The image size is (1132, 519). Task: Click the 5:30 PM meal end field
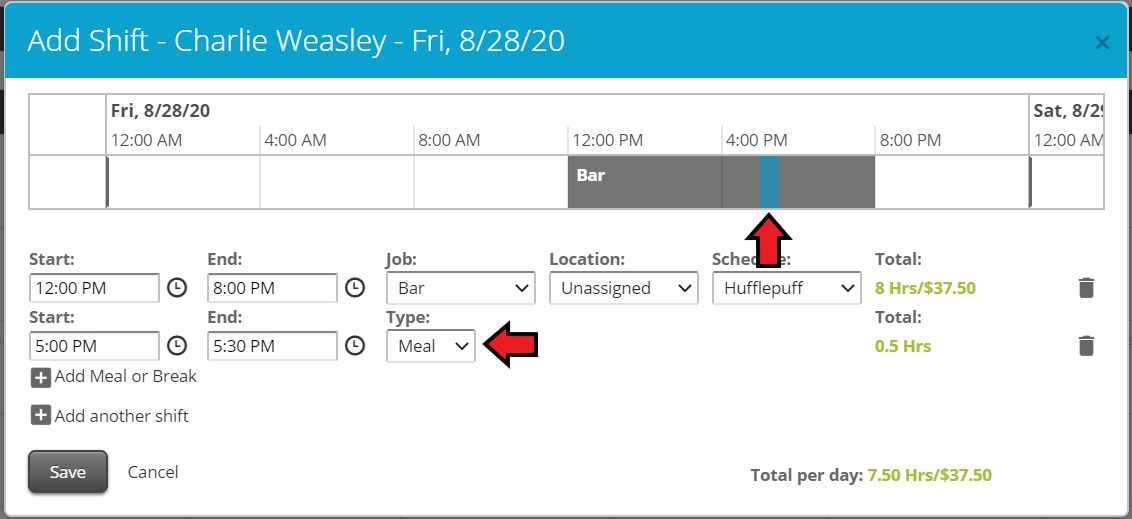coord(272,346)
